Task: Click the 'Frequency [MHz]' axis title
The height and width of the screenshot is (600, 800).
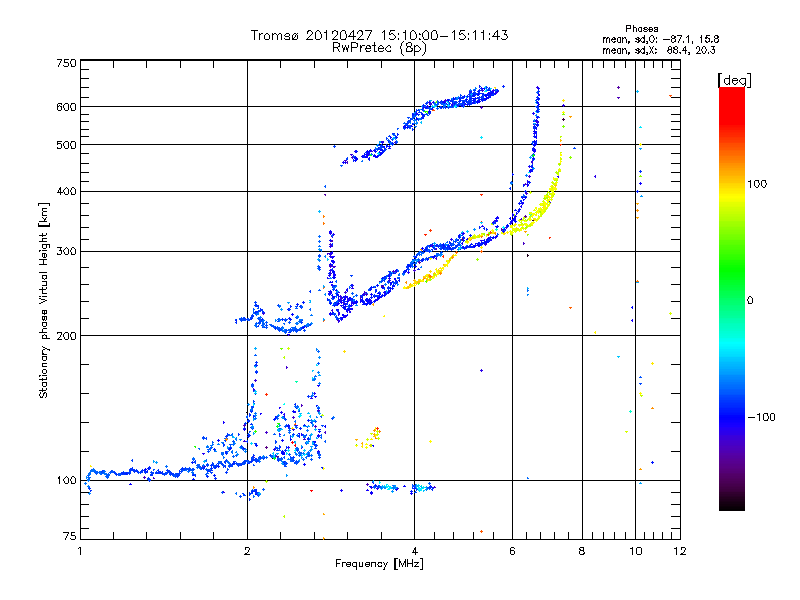Action: click(x=379, y=564)
